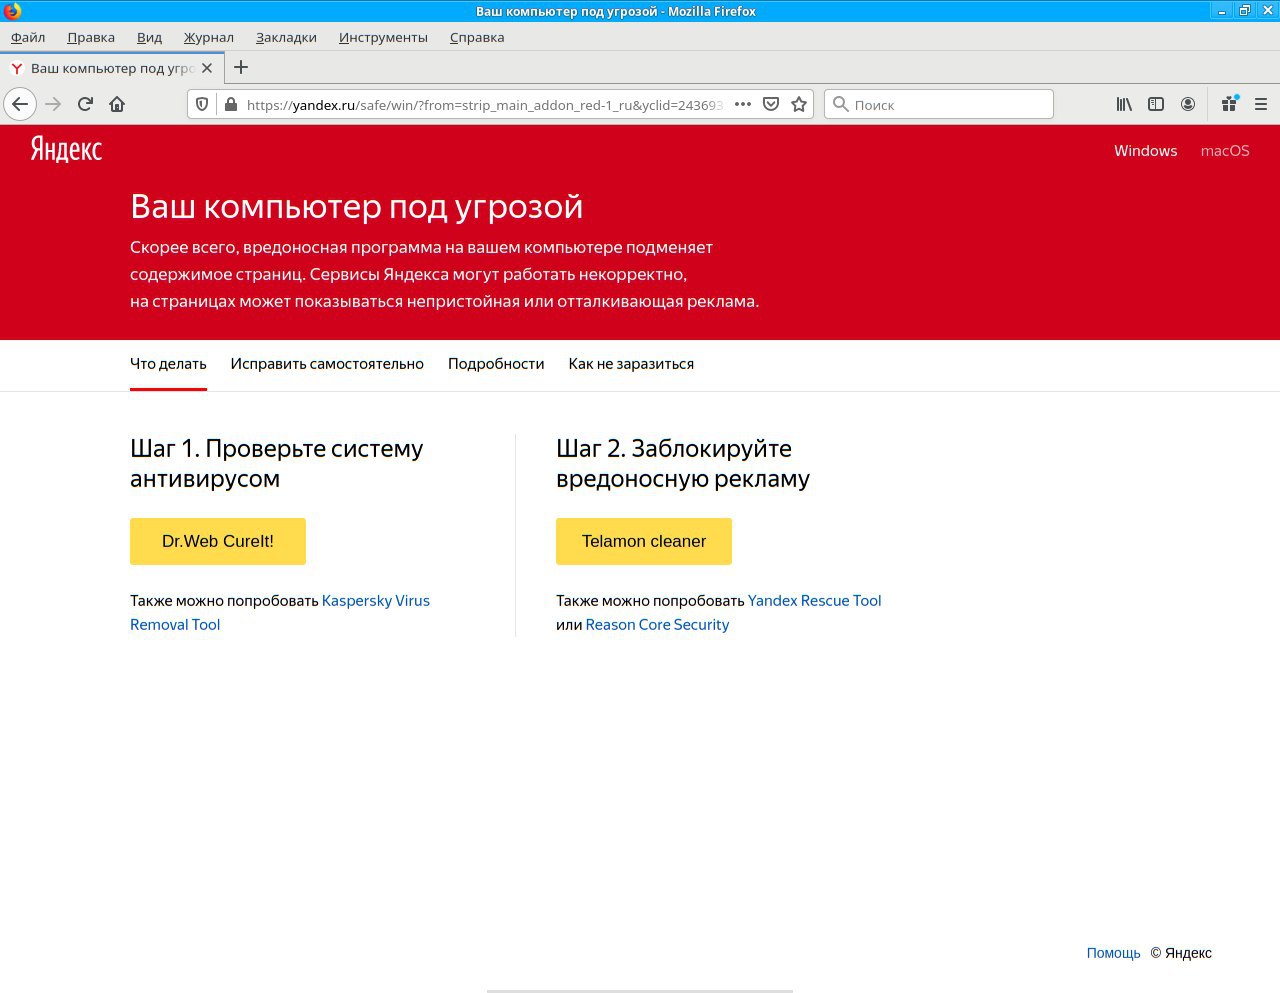Open the Справка menu
1280x993 pixels.
[477, 37]
